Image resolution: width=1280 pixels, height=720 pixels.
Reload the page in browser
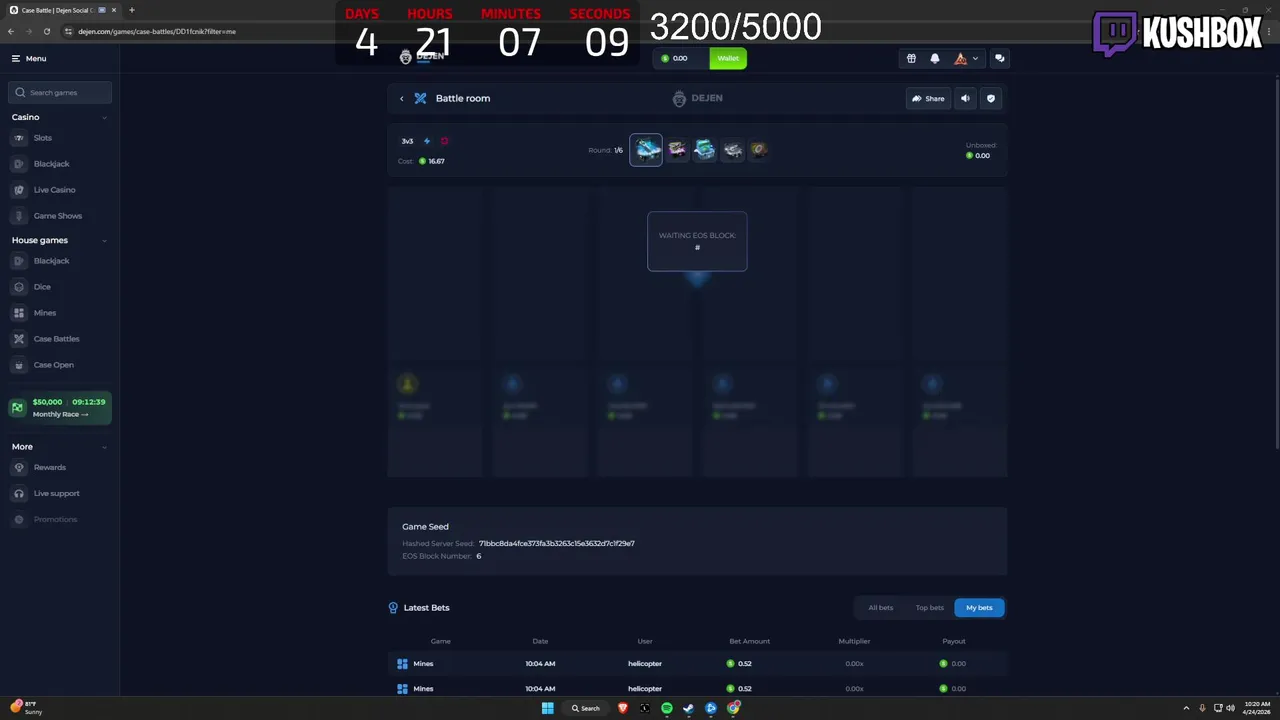[x=46, y=31]
